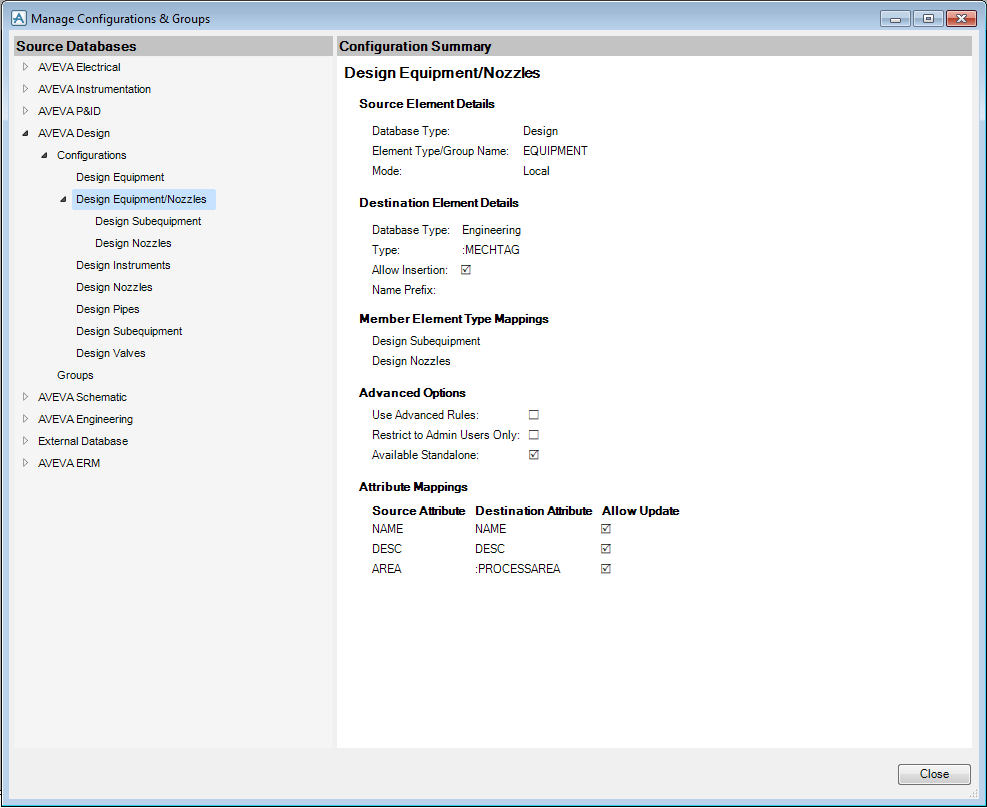Screen dimensions: 987x808
Task: Expand the AVEVA Schematic node
Action: tap(25, 396)
